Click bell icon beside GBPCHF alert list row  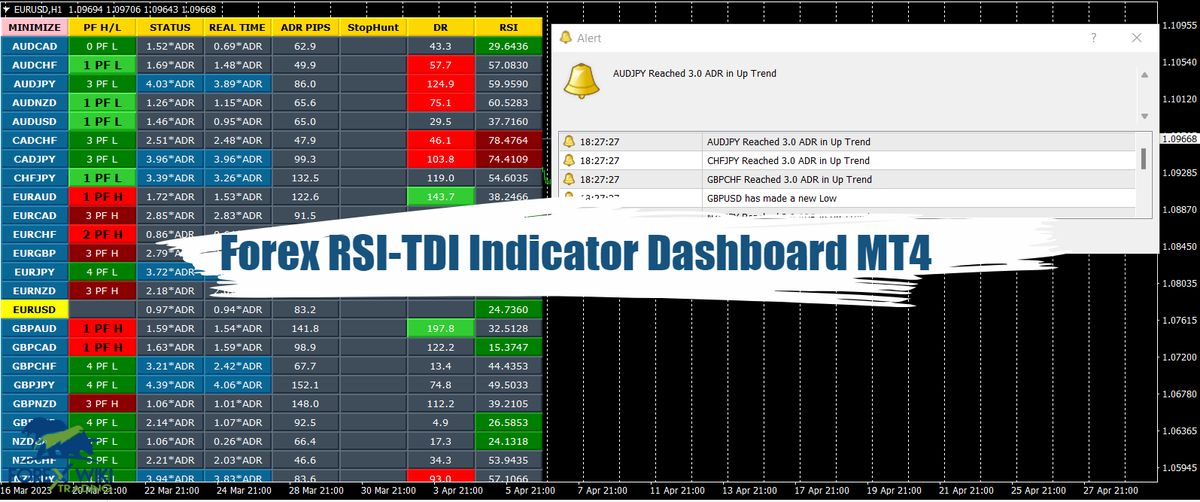point(568,179)
